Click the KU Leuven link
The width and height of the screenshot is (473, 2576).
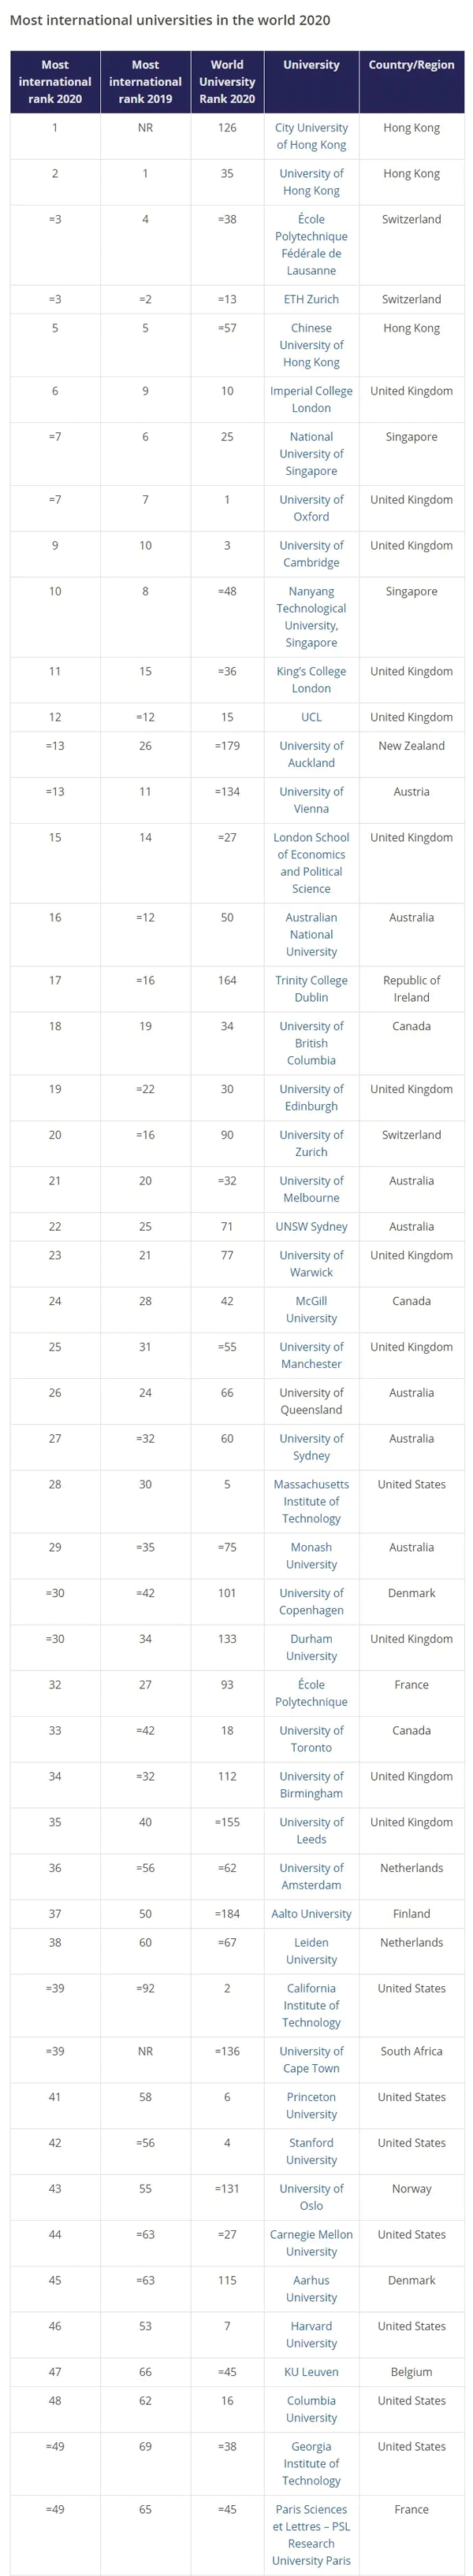pos(311,2371)
